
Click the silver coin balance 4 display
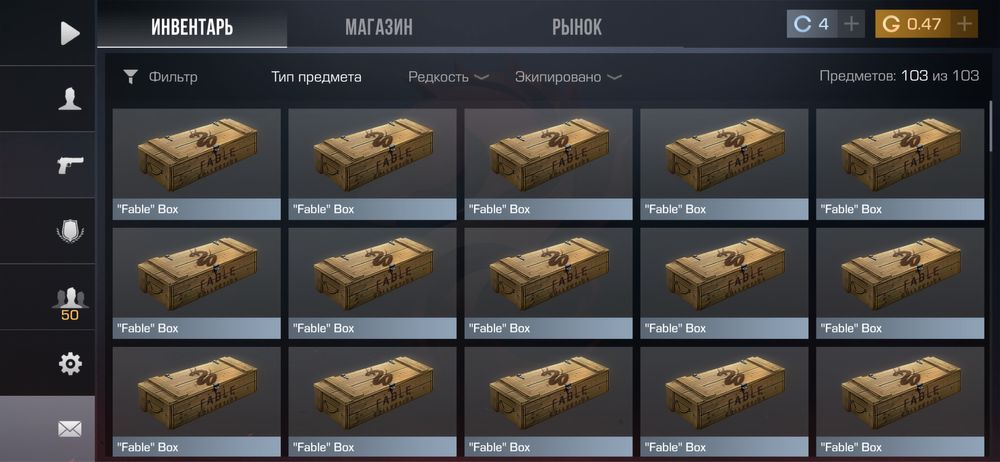[x=812, y=24]
